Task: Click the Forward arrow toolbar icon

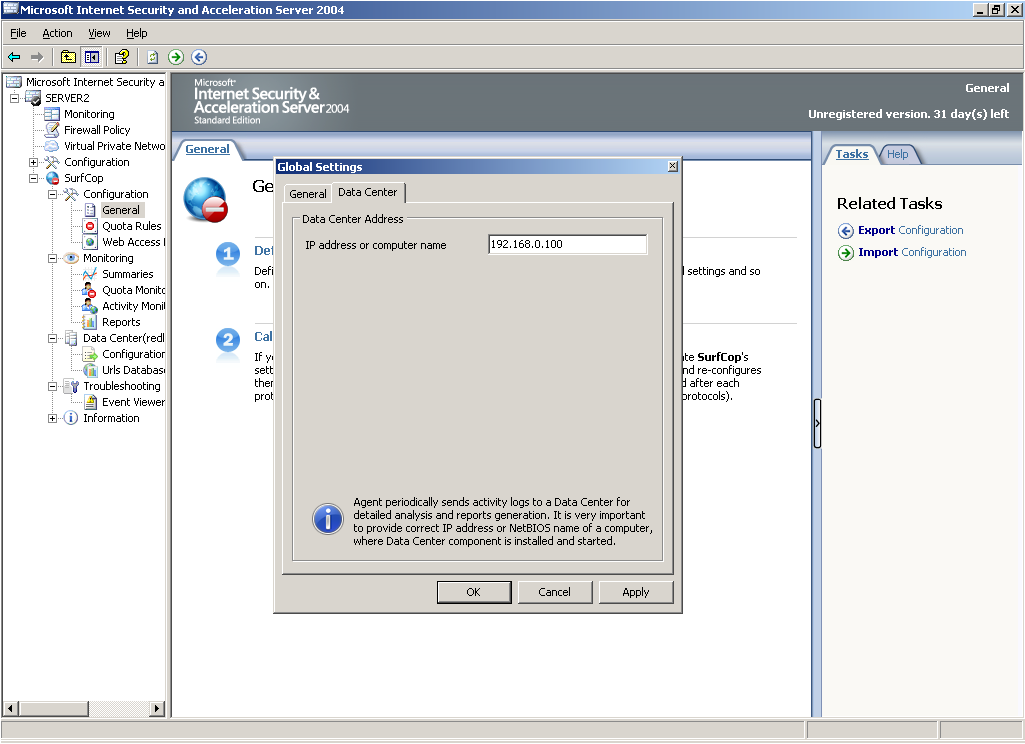Action: click(37, 58)
